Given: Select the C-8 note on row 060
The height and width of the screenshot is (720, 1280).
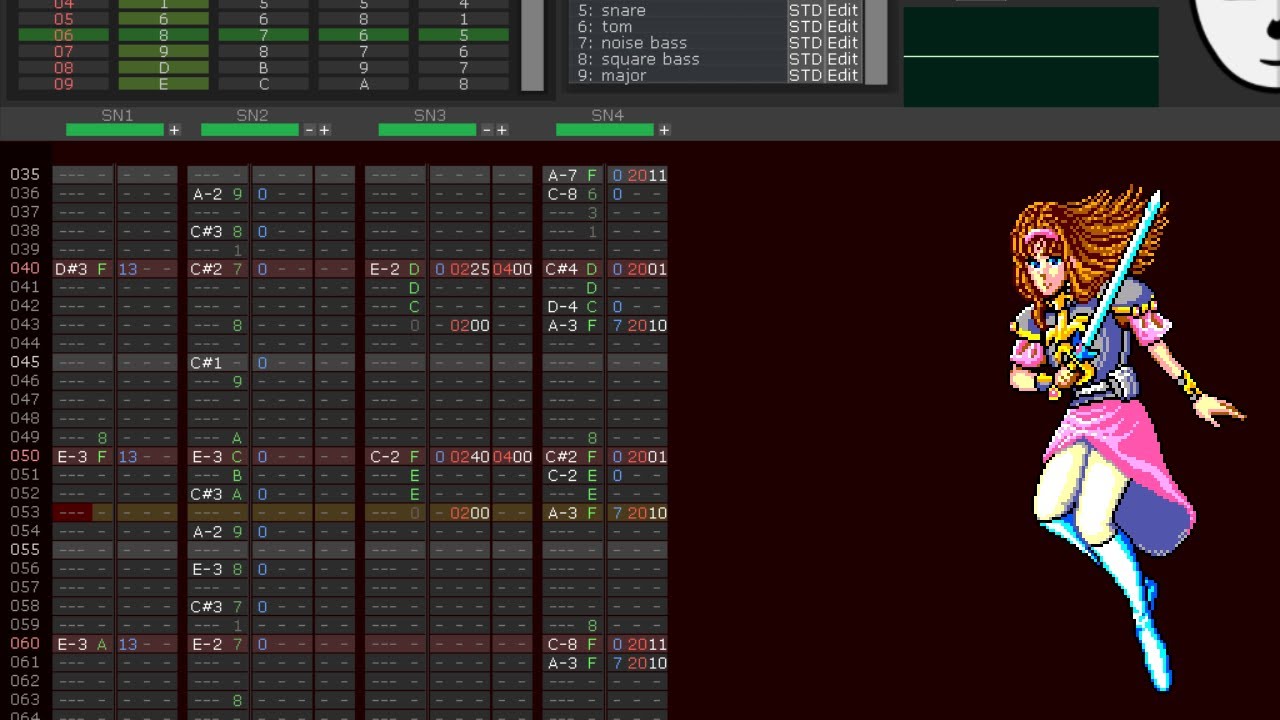Looking at the screenshot, I should 563,644.
